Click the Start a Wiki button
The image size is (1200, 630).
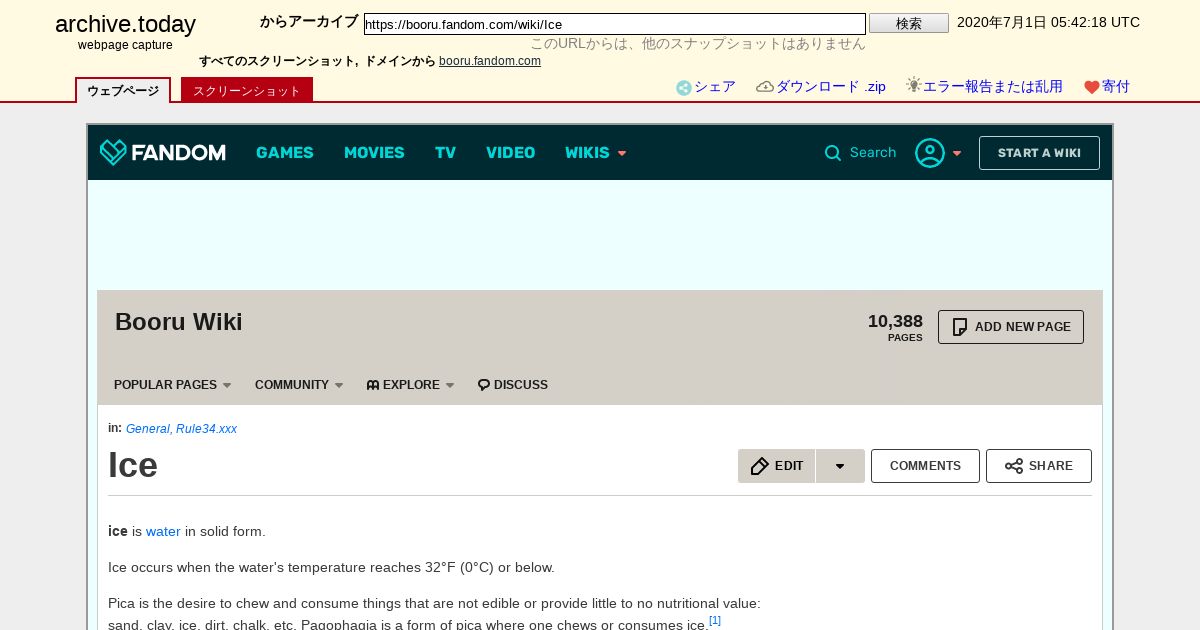point(1039,153)
